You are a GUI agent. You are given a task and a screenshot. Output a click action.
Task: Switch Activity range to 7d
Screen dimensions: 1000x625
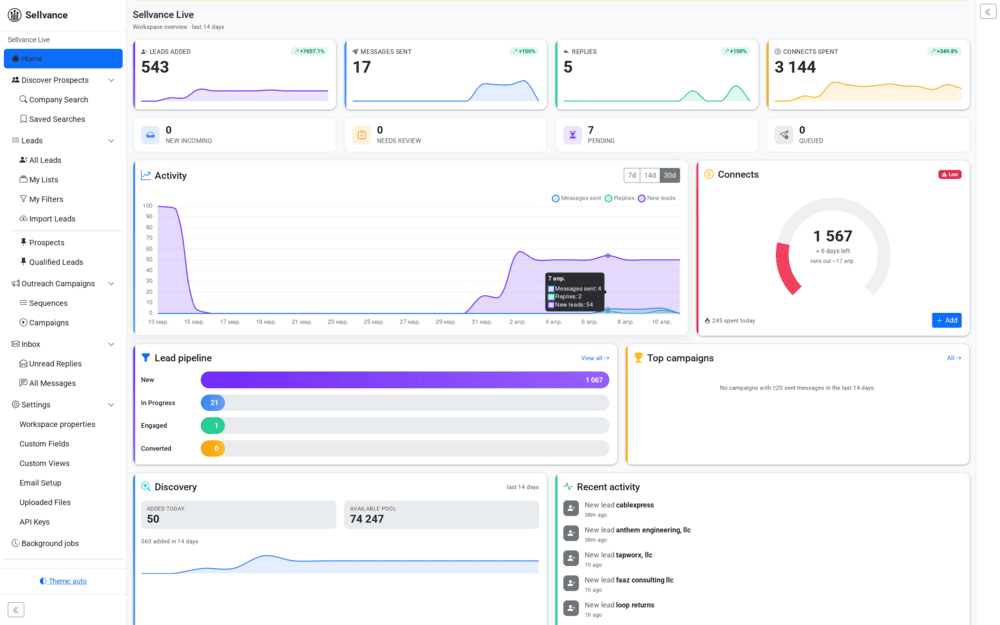[x=632, y=174]
